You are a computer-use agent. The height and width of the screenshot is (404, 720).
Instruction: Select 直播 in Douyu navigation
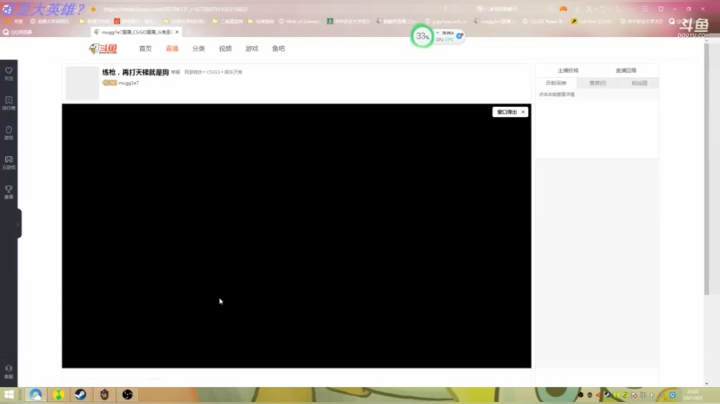(172, 49)
